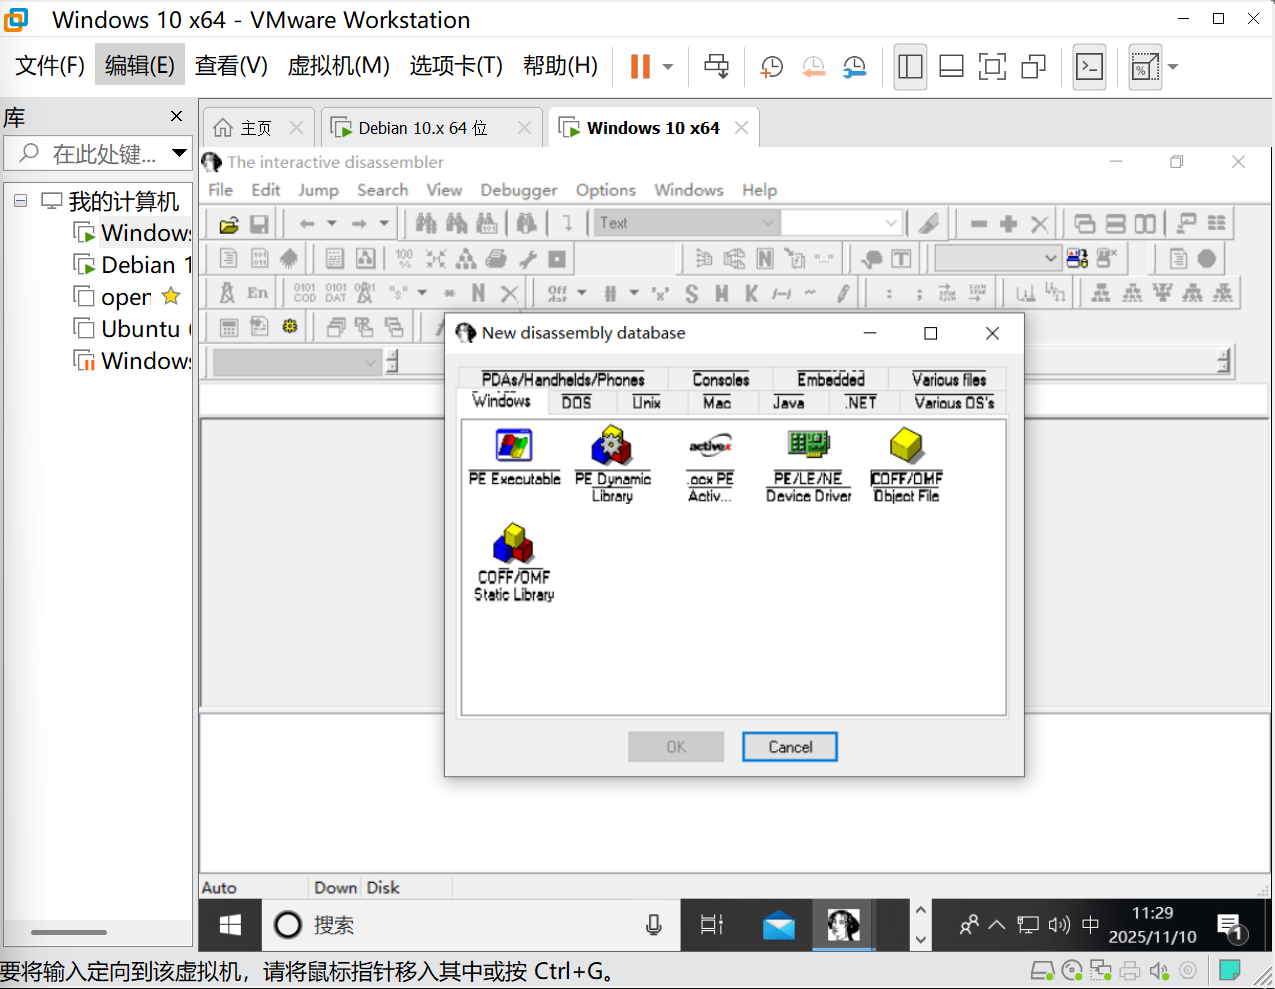Take a snapshot of this VM
Image resolution: width=1275 pixels, height=989 pixels.
(x=771, y=67)
